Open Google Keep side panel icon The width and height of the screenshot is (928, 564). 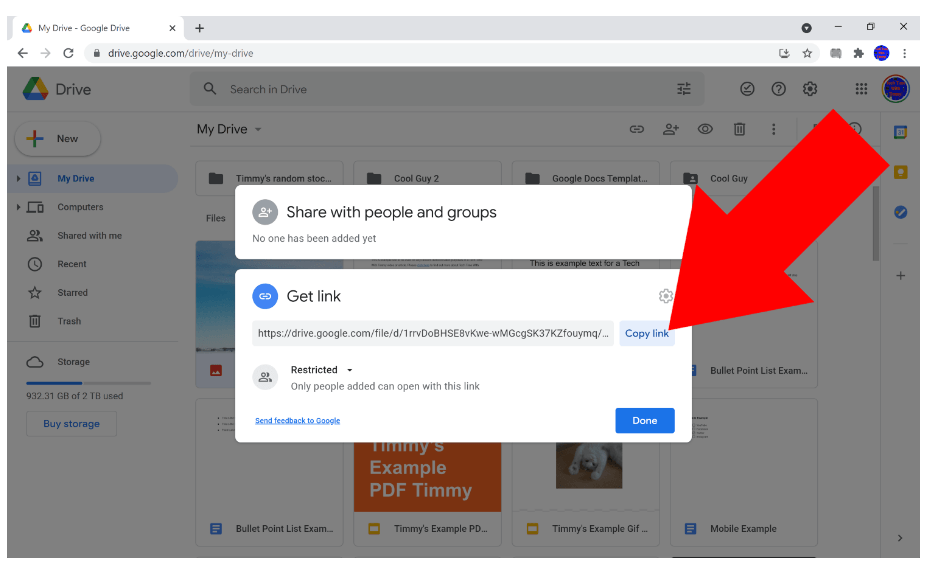(x=900, y=172)
